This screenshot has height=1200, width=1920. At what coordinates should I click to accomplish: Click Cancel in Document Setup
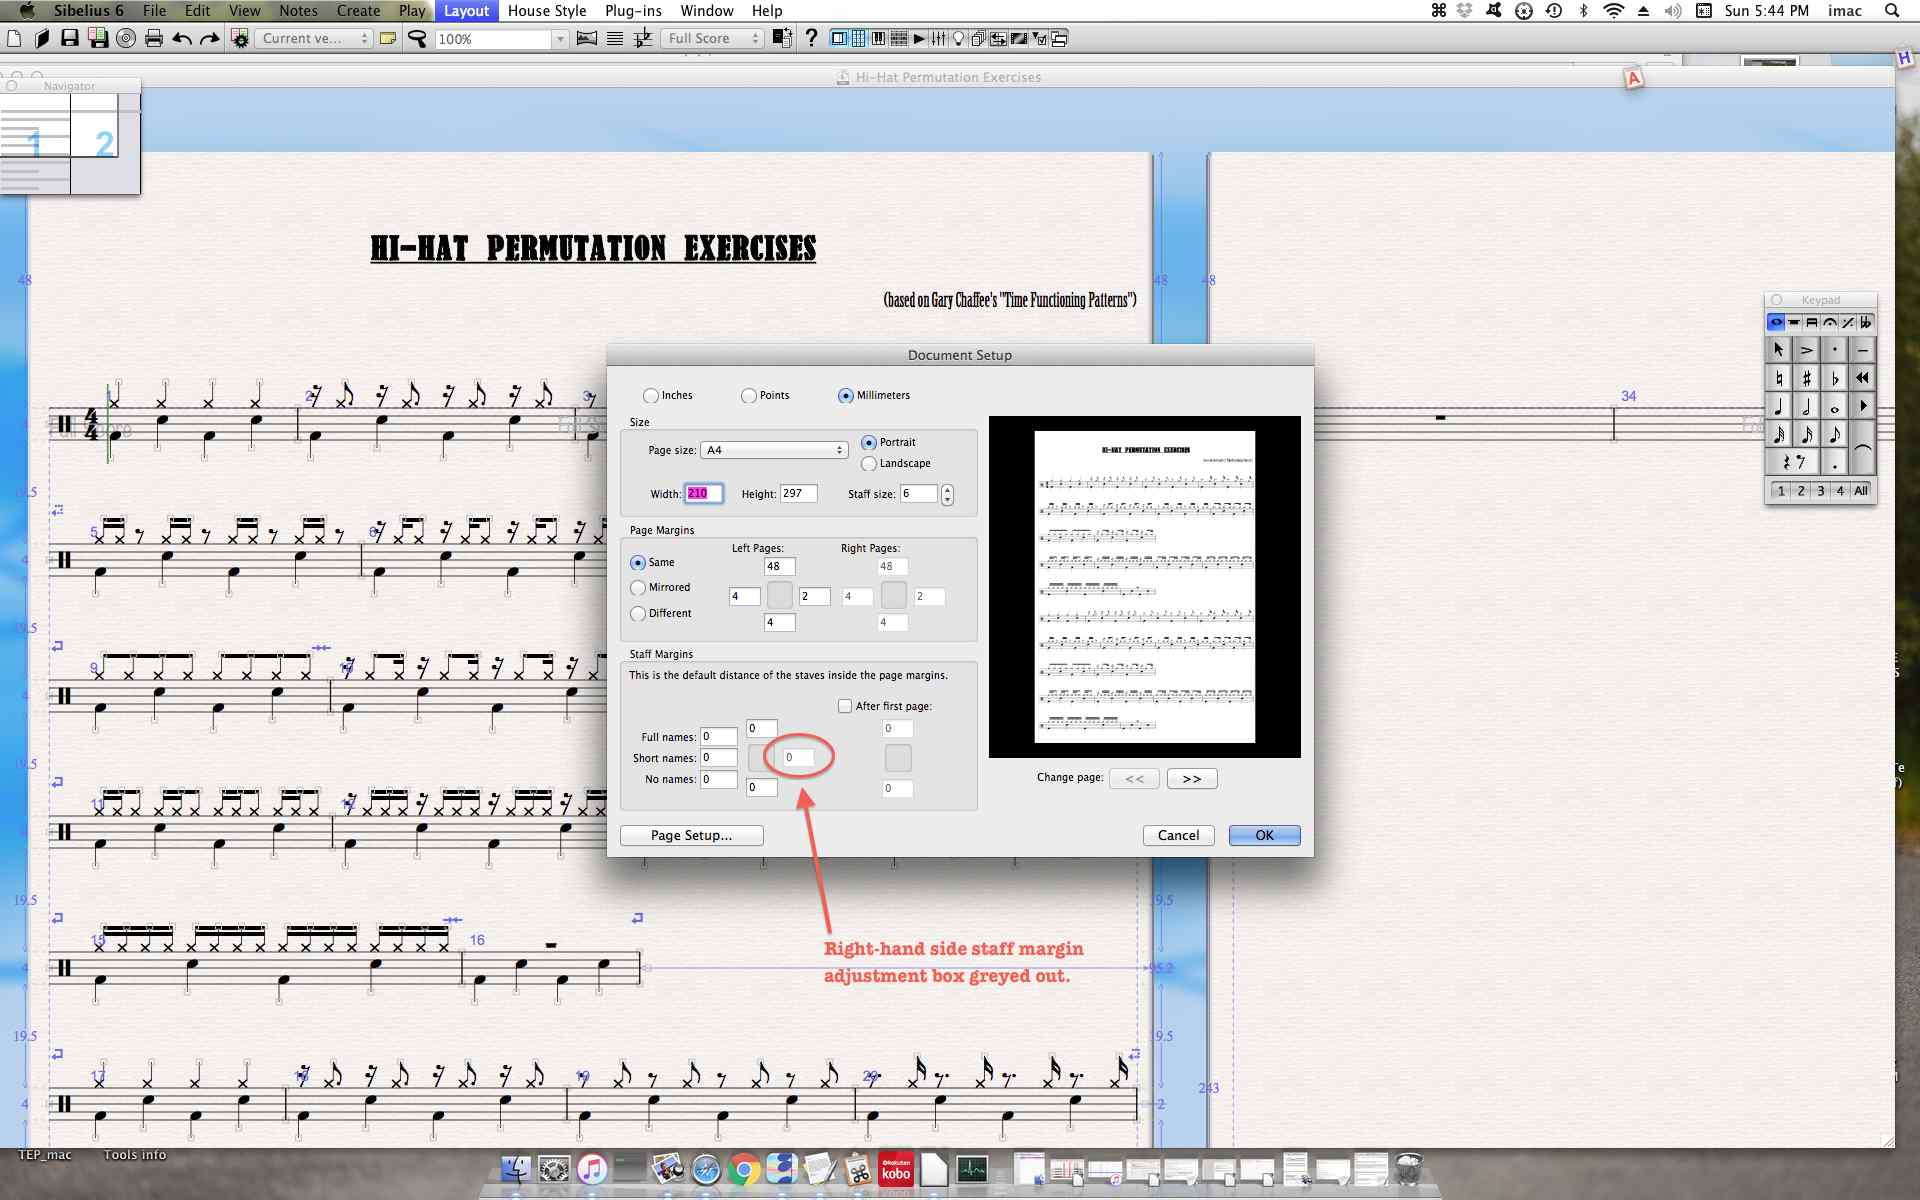[x=1178, y=835]
